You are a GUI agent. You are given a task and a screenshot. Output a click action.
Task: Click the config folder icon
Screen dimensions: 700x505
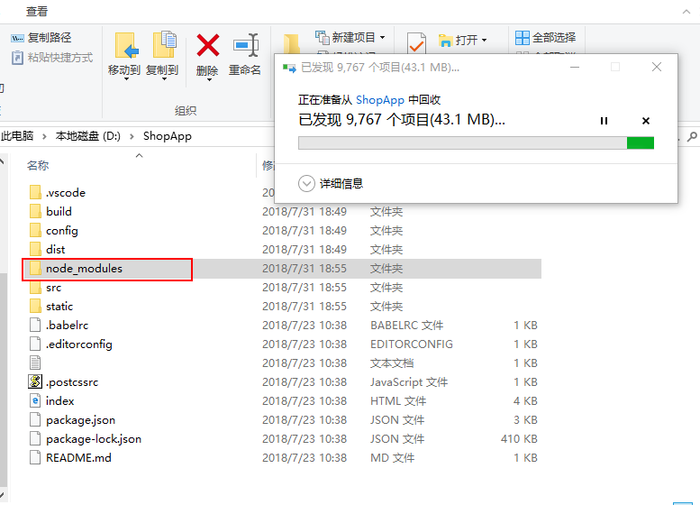[x=35, y=230]
